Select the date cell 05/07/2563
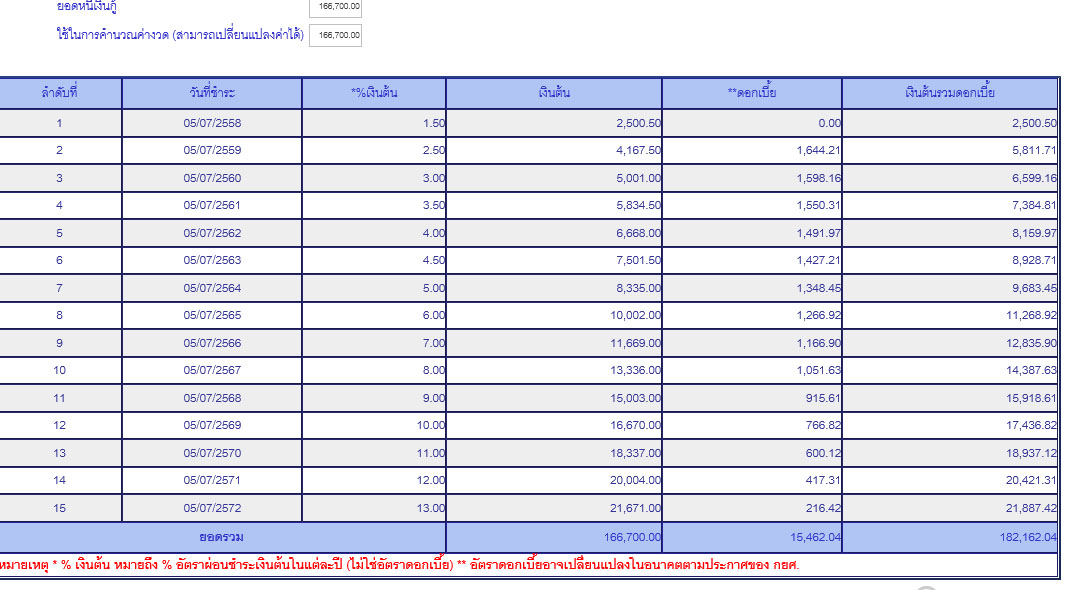Image resolution: width=1090 pixels, height=590 pixels. click(212, 260)
